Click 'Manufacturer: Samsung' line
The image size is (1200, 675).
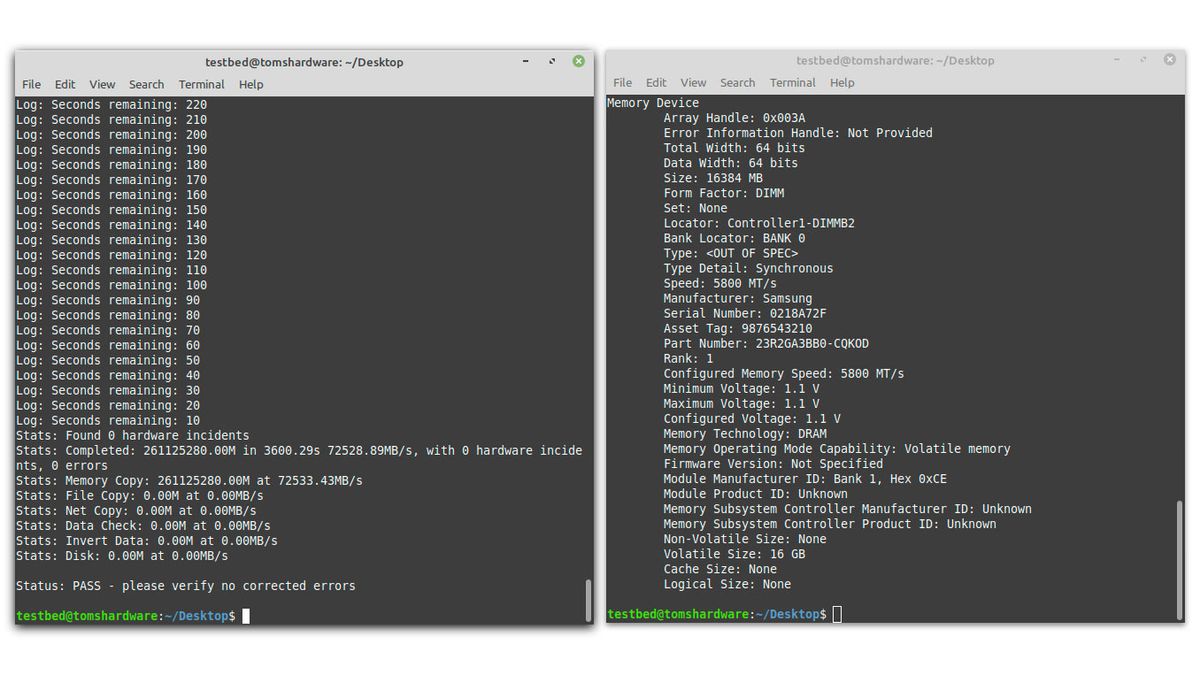click(738, 298)
